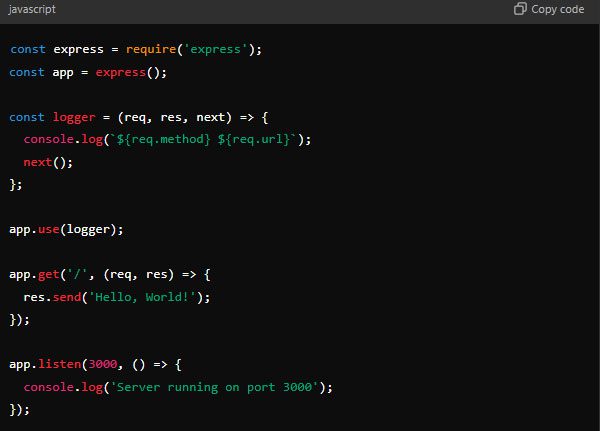Click the line const logger = (req, res, next) => {
600x431 pixels.
point(139,117)
